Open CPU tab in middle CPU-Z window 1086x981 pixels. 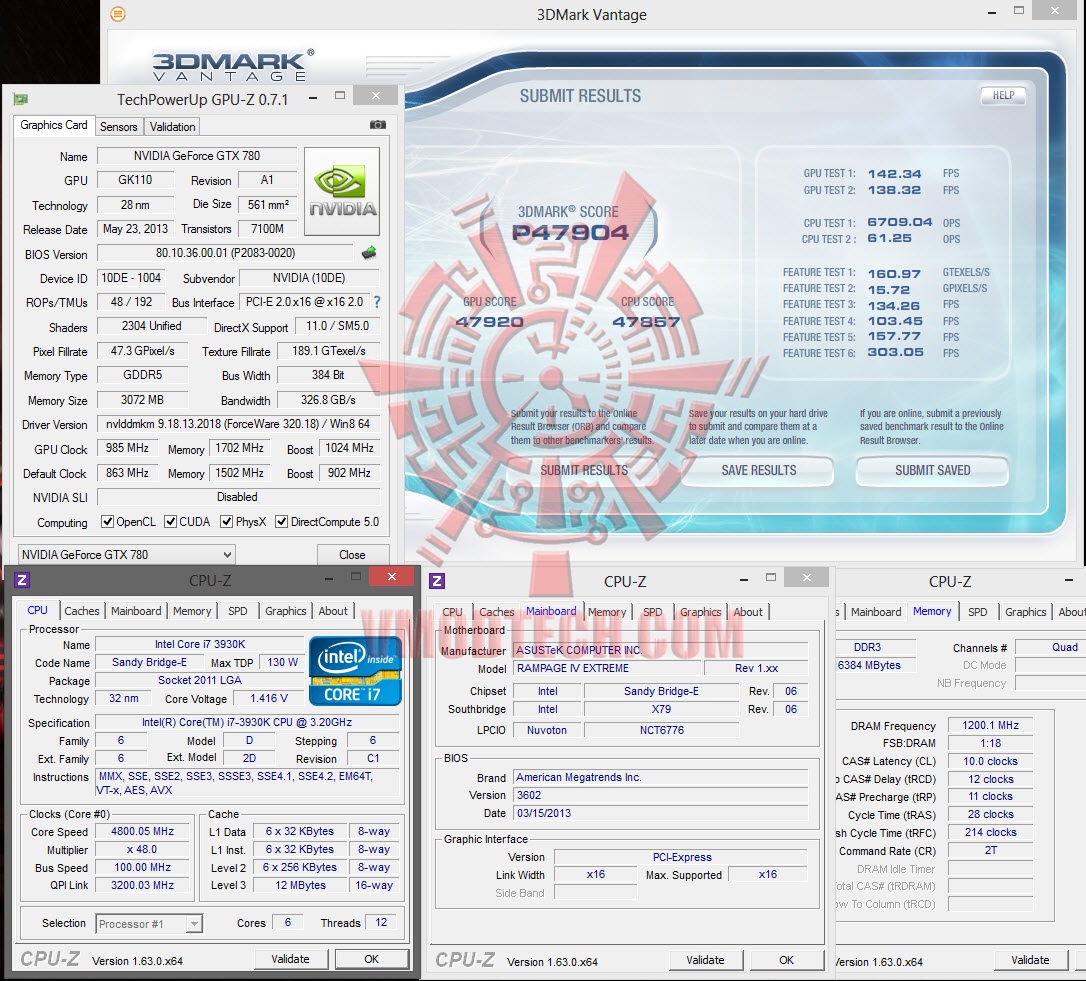click(452, 612)
